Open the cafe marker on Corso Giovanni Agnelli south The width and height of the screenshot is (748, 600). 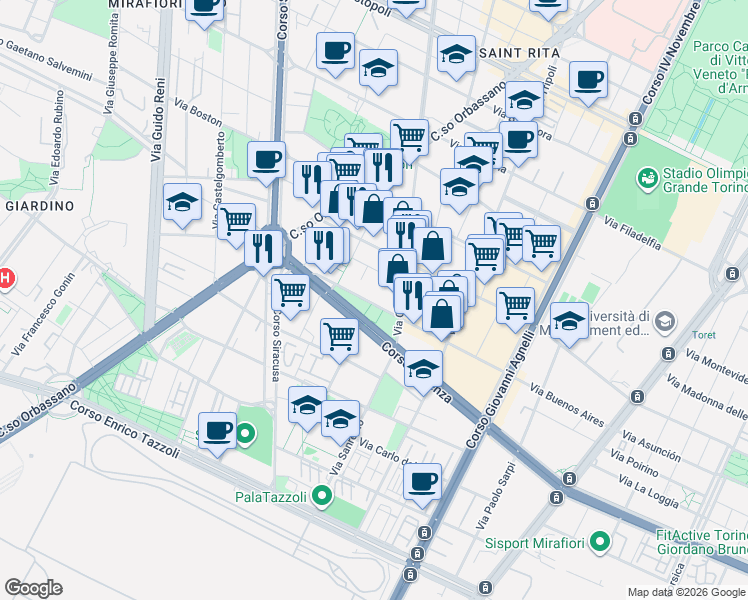pyautogui.click(x=423, y=486)
